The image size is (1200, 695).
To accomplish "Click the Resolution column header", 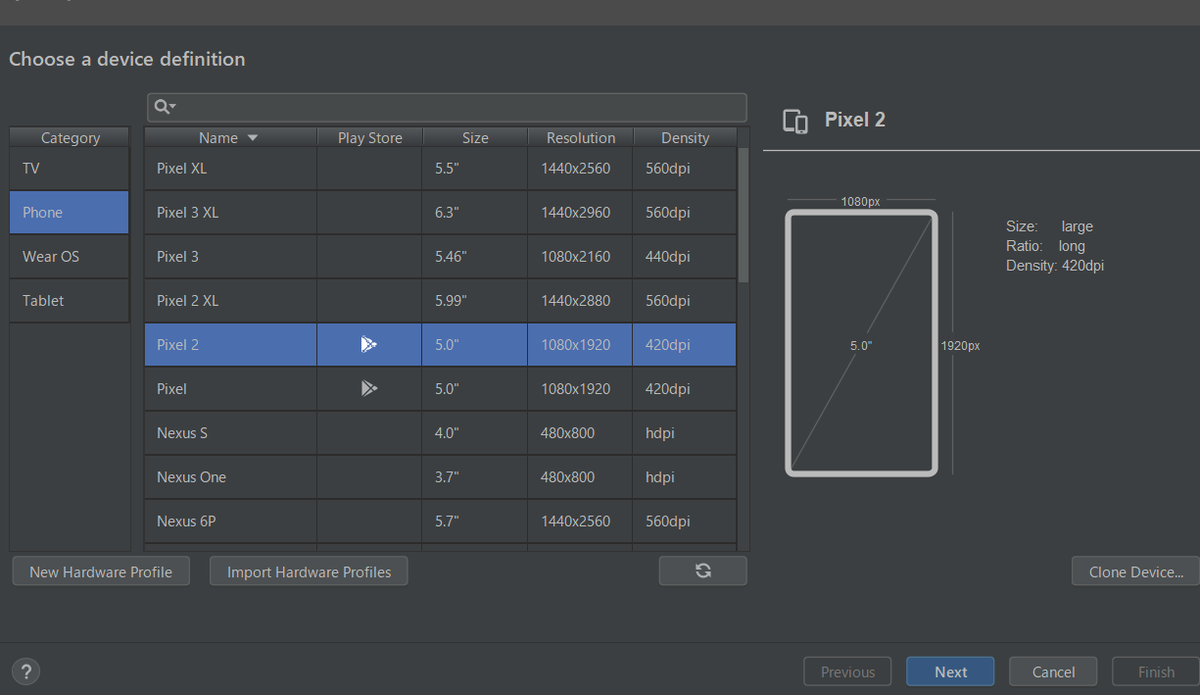I will pyautogui.click(x=580, y=138).
